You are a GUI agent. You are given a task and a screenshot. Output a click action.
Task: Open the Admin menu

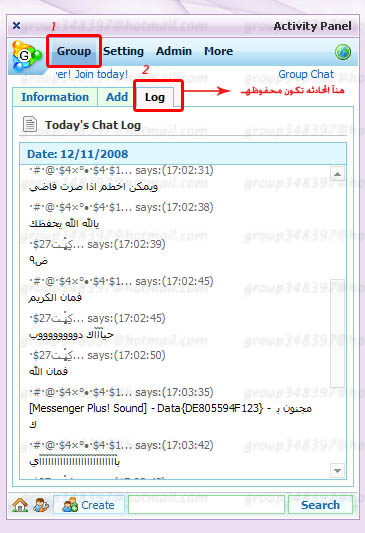pyautogui.click(x=174, y=51)
